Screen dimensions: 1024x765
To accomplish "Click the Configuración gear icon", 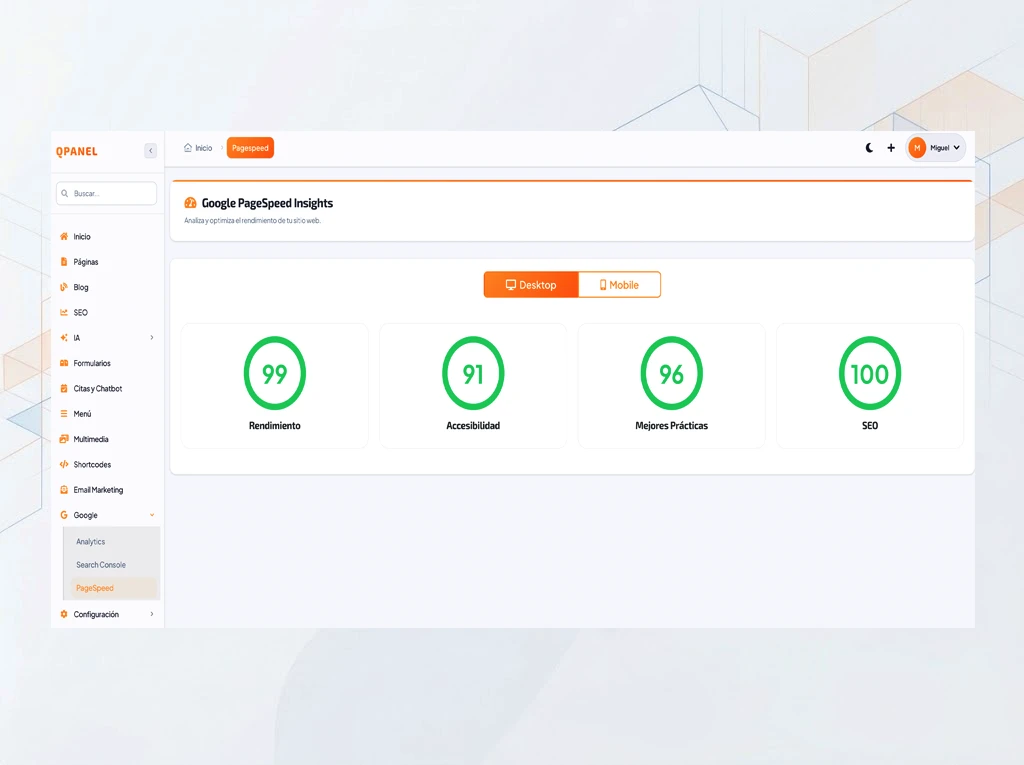I will [64, 614].
